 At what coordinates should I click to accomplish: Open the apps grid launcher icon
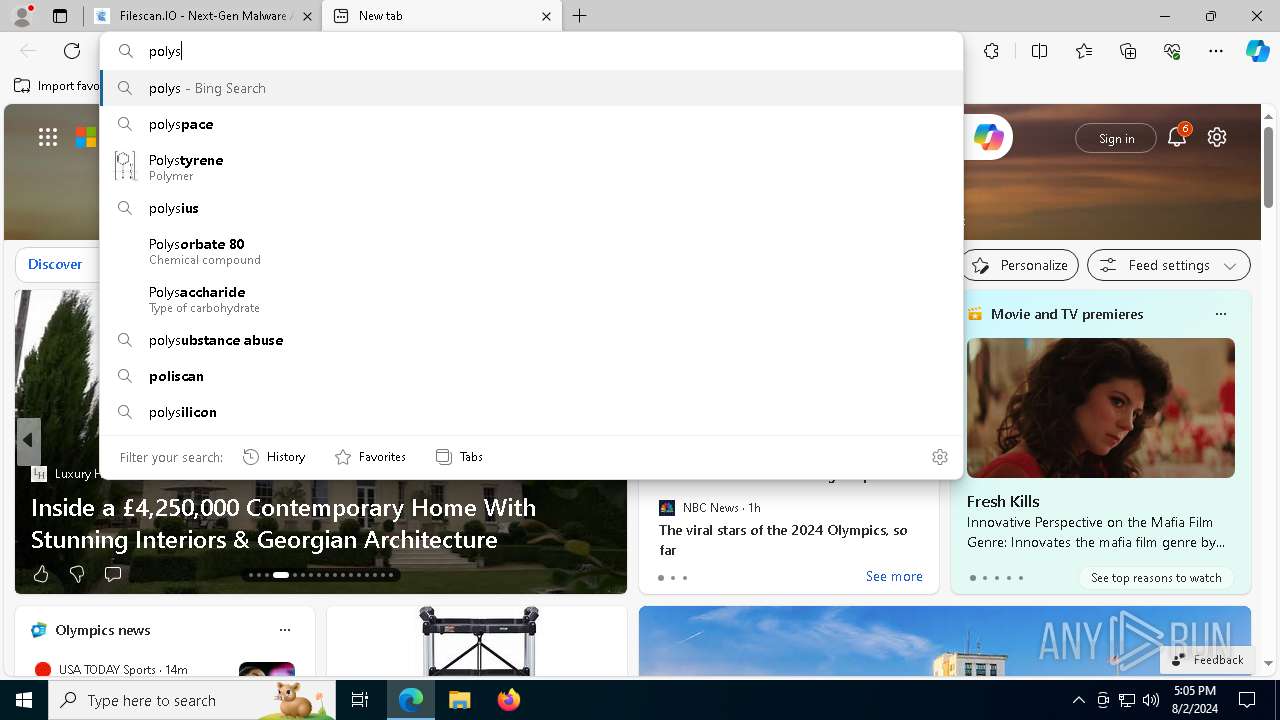(x=48, y=137)
